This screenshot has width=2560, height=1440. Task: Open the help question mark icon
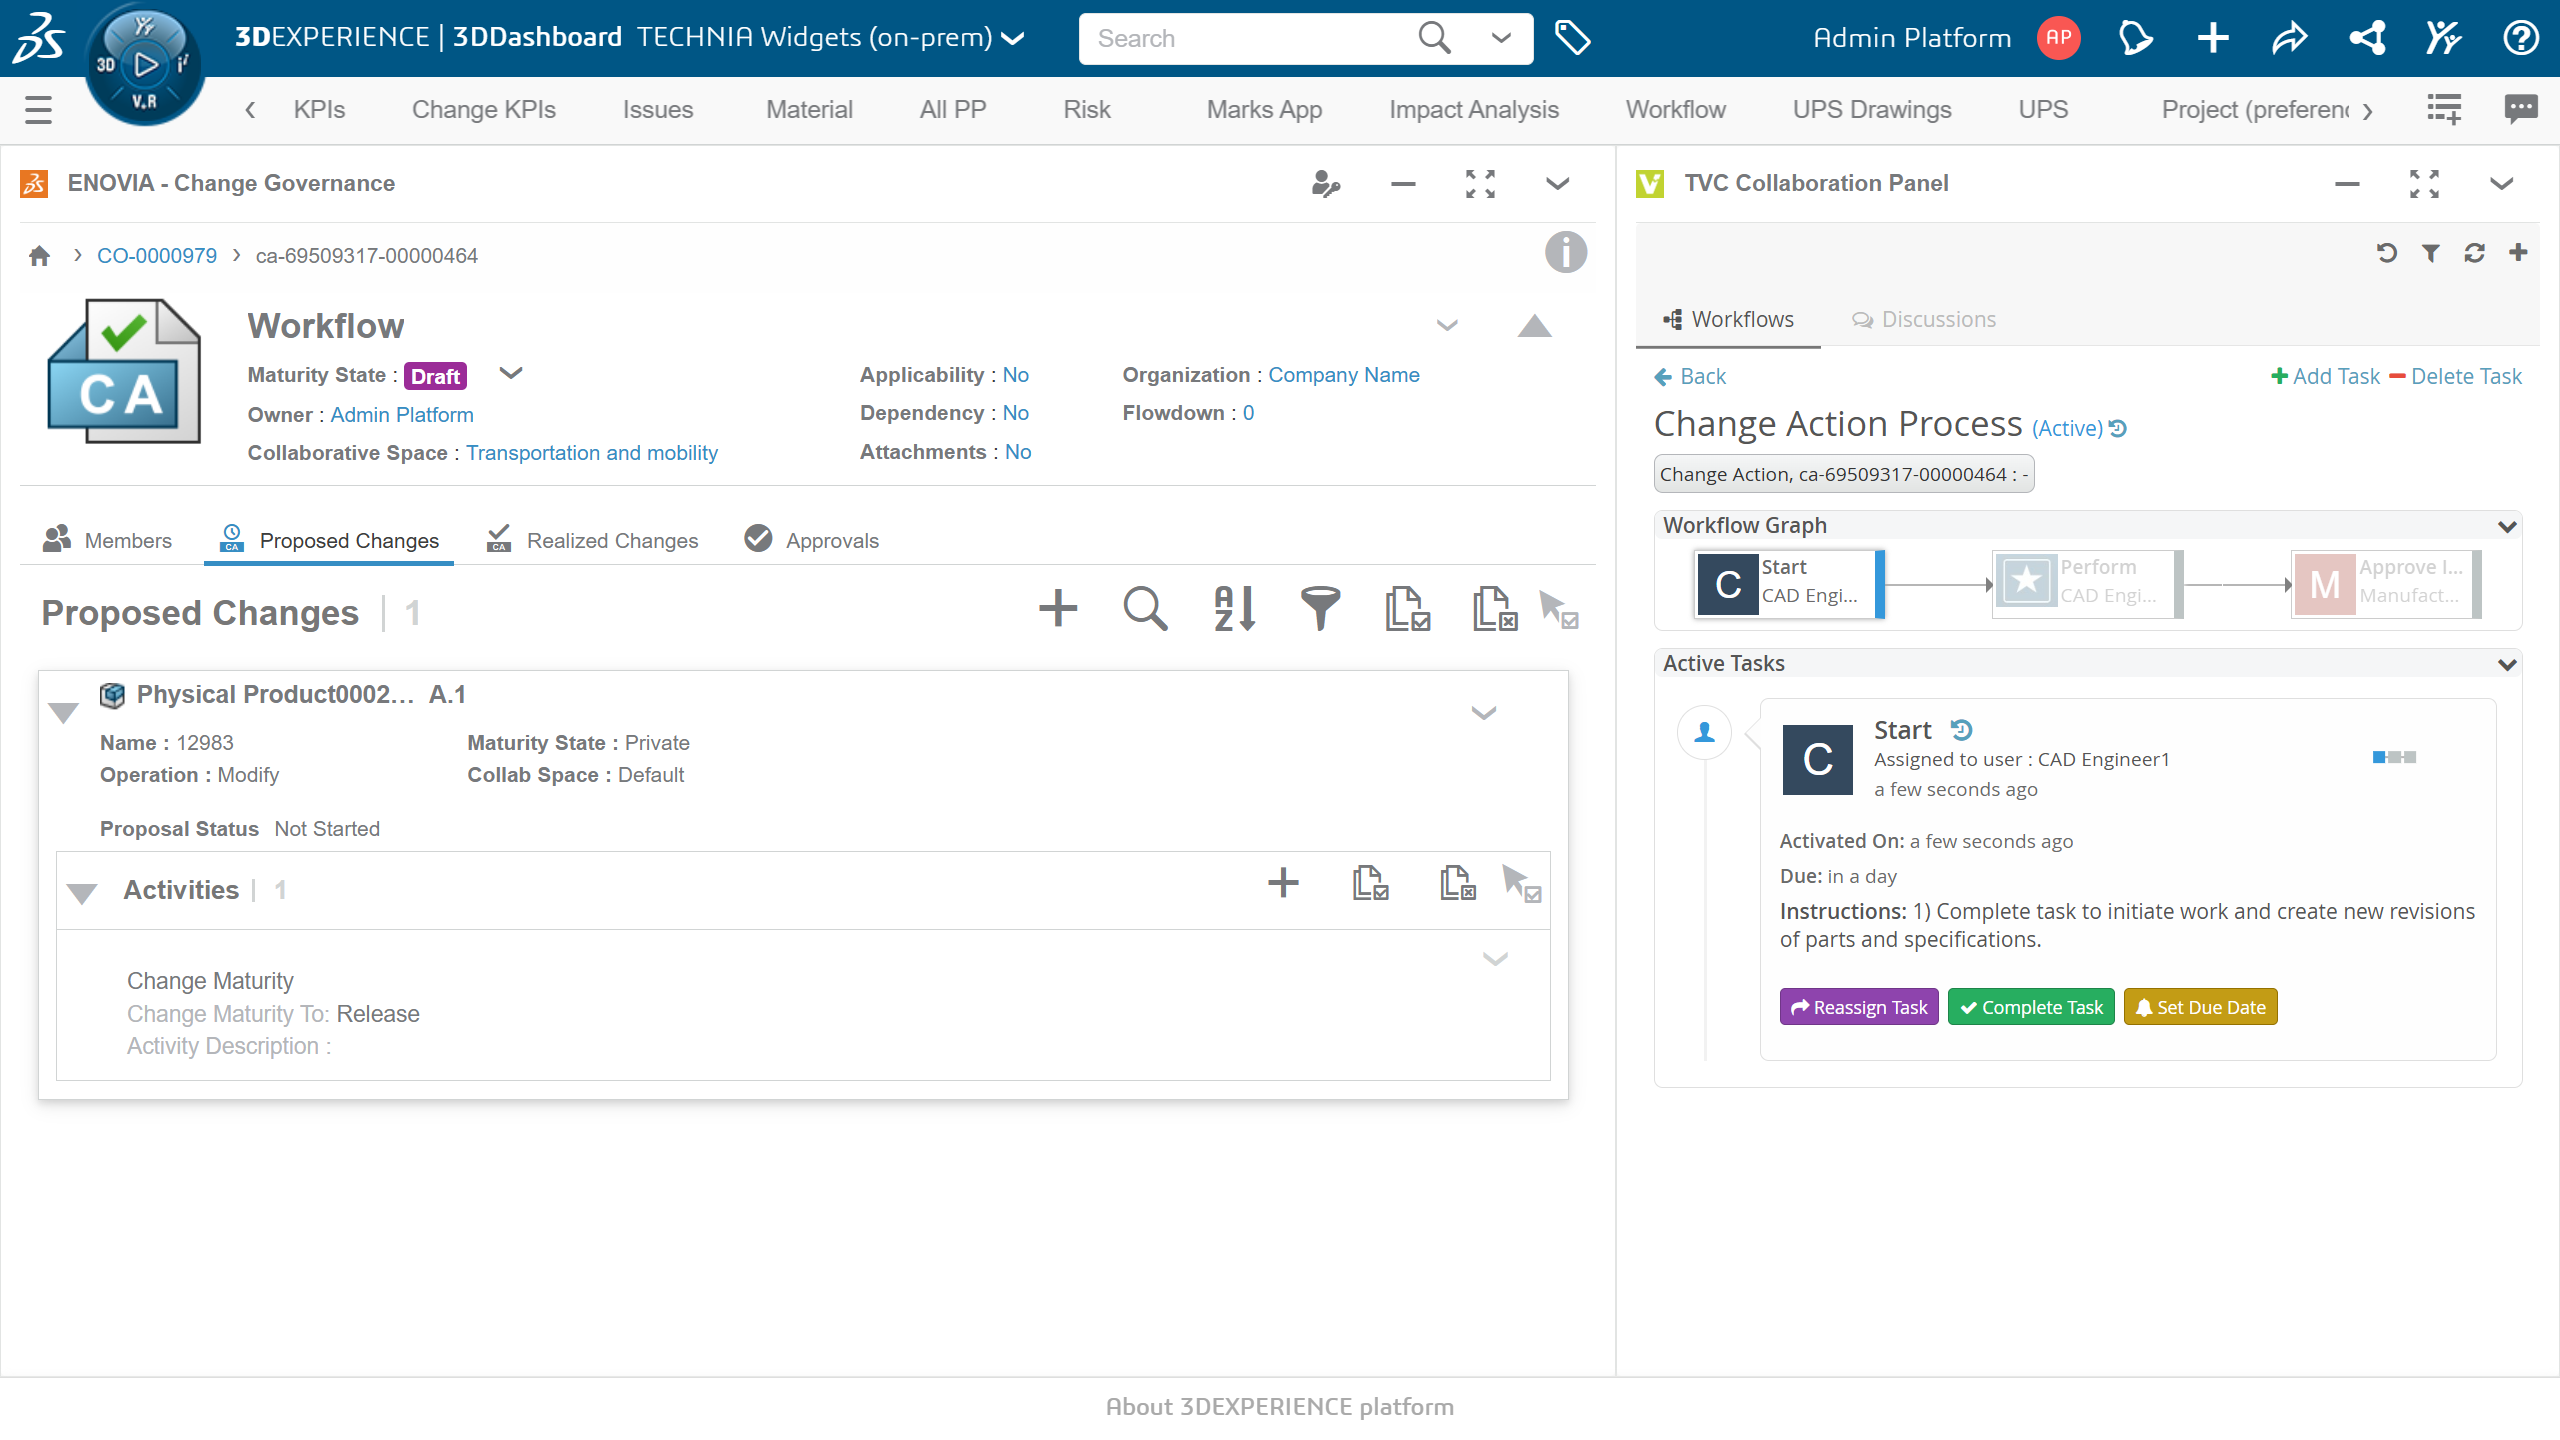click(x=2521, y=38)
